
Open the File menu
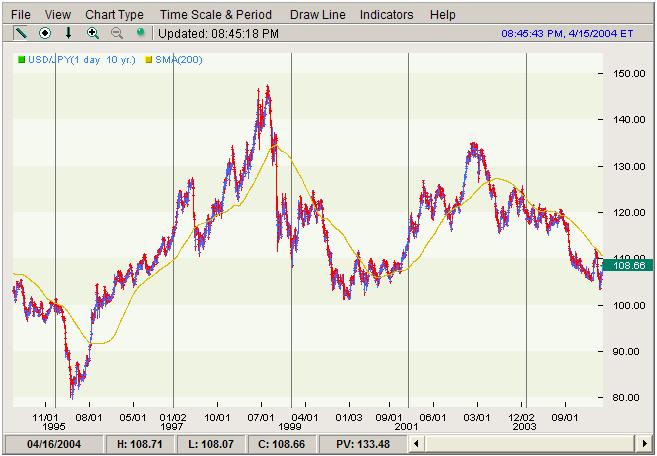[21, 15]
